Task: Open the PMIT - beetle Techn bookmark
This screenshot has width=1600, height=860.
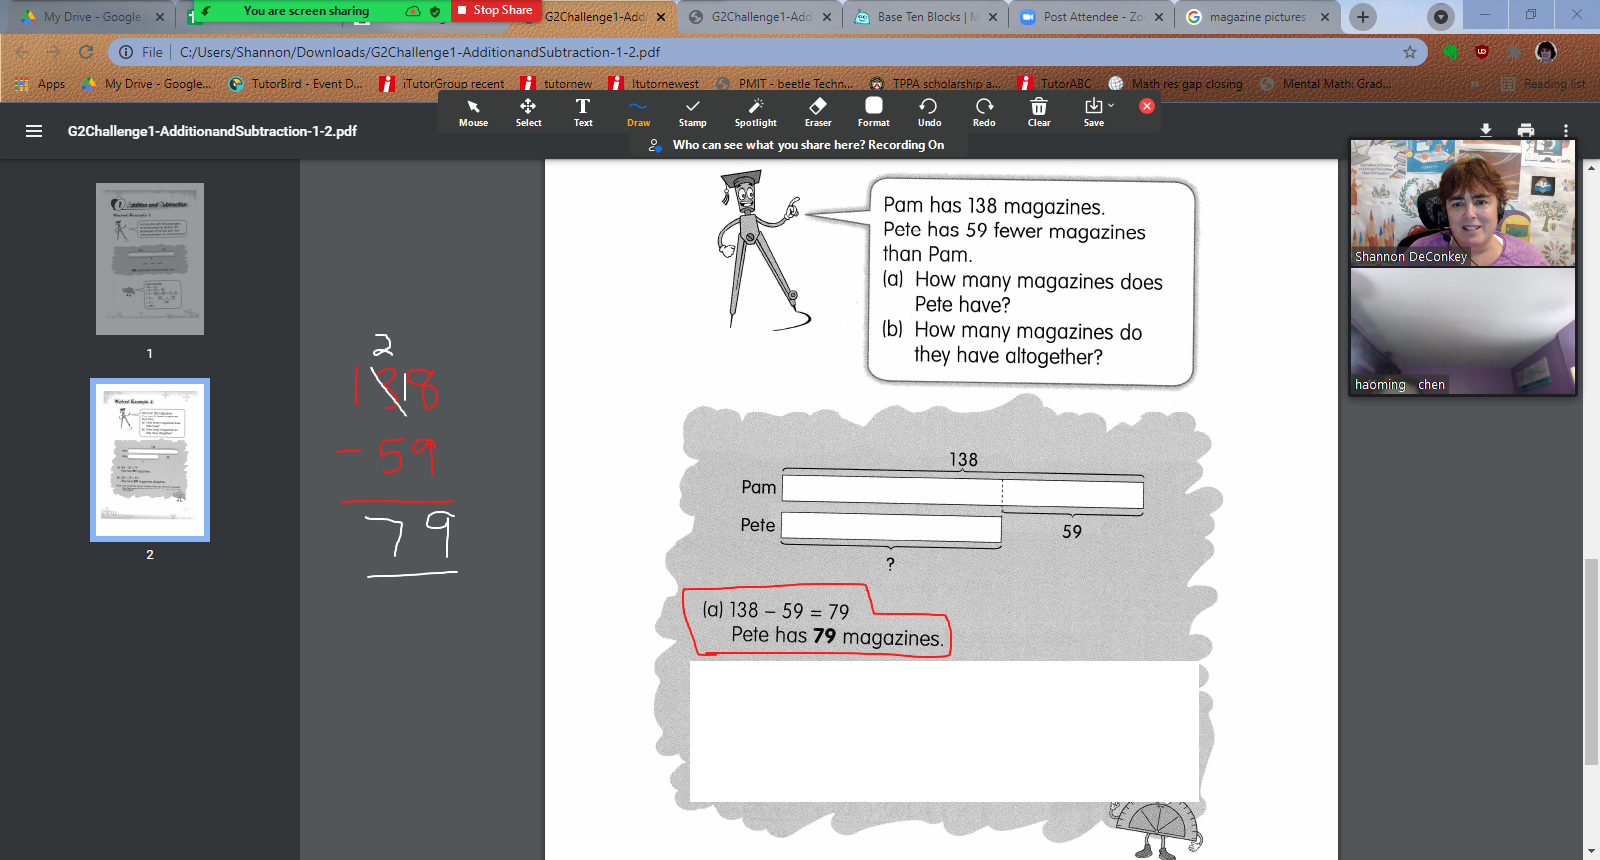Action: click(x=785, y=84)
